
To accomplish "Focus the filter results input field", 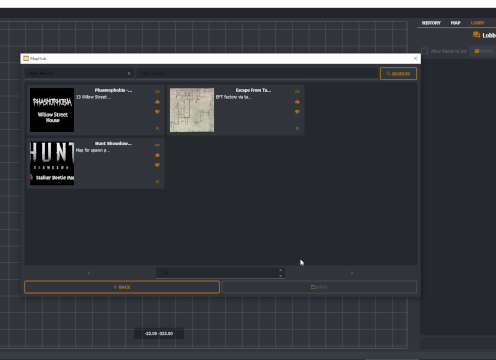I will 257,73.
